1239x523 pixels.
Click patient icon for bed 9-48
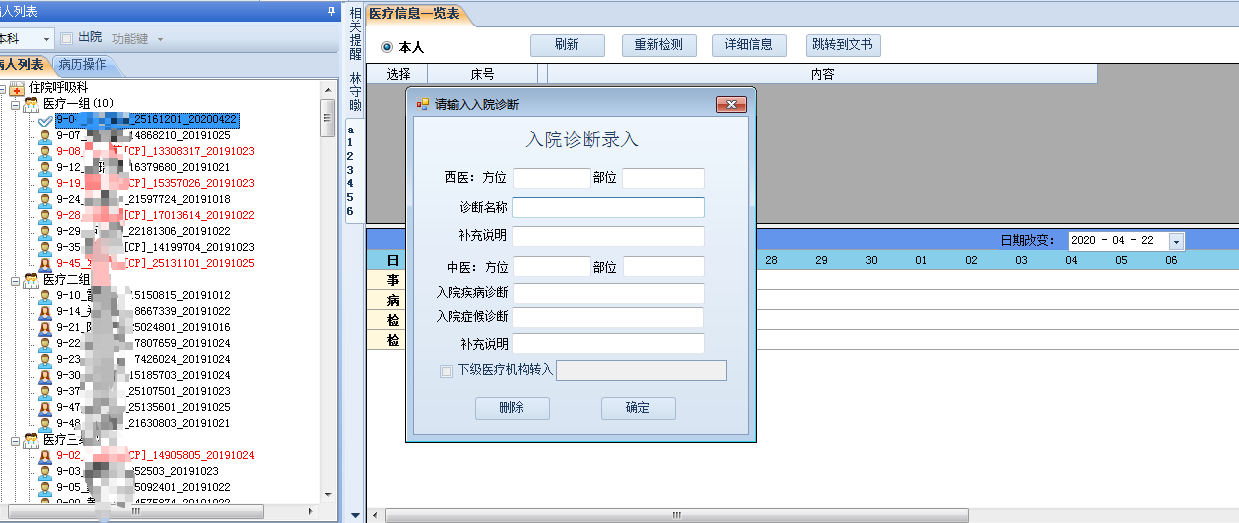click(x=45, y=423)
